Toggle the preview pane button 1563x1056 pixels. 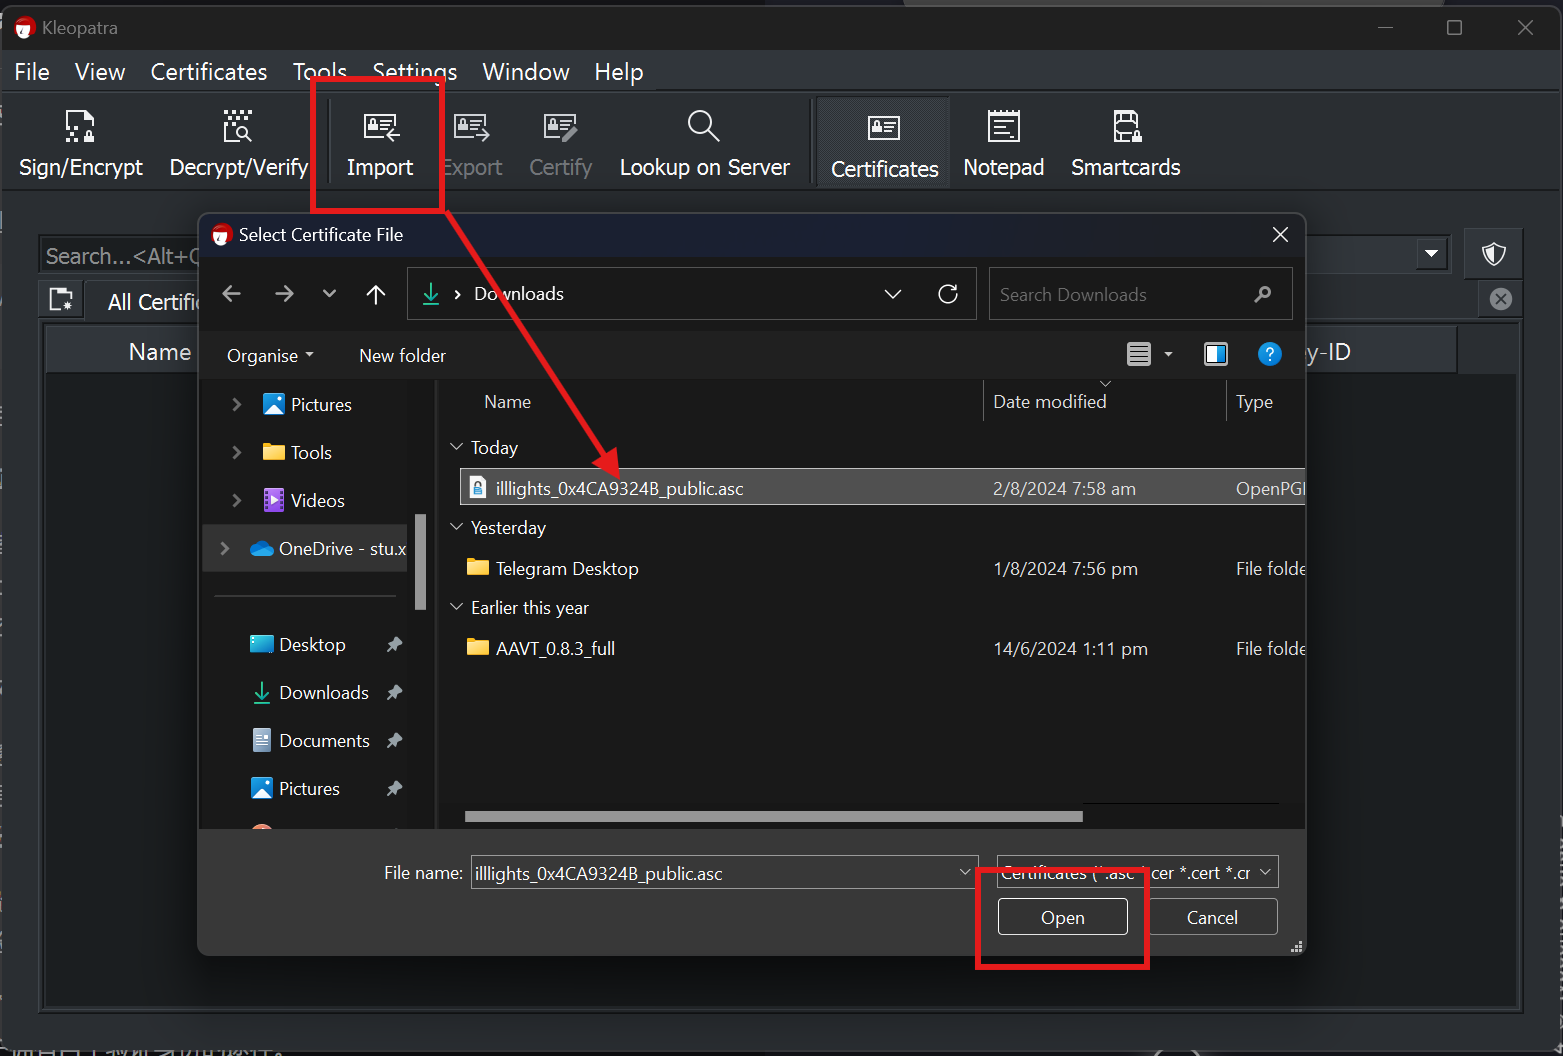pos(1216,354)
